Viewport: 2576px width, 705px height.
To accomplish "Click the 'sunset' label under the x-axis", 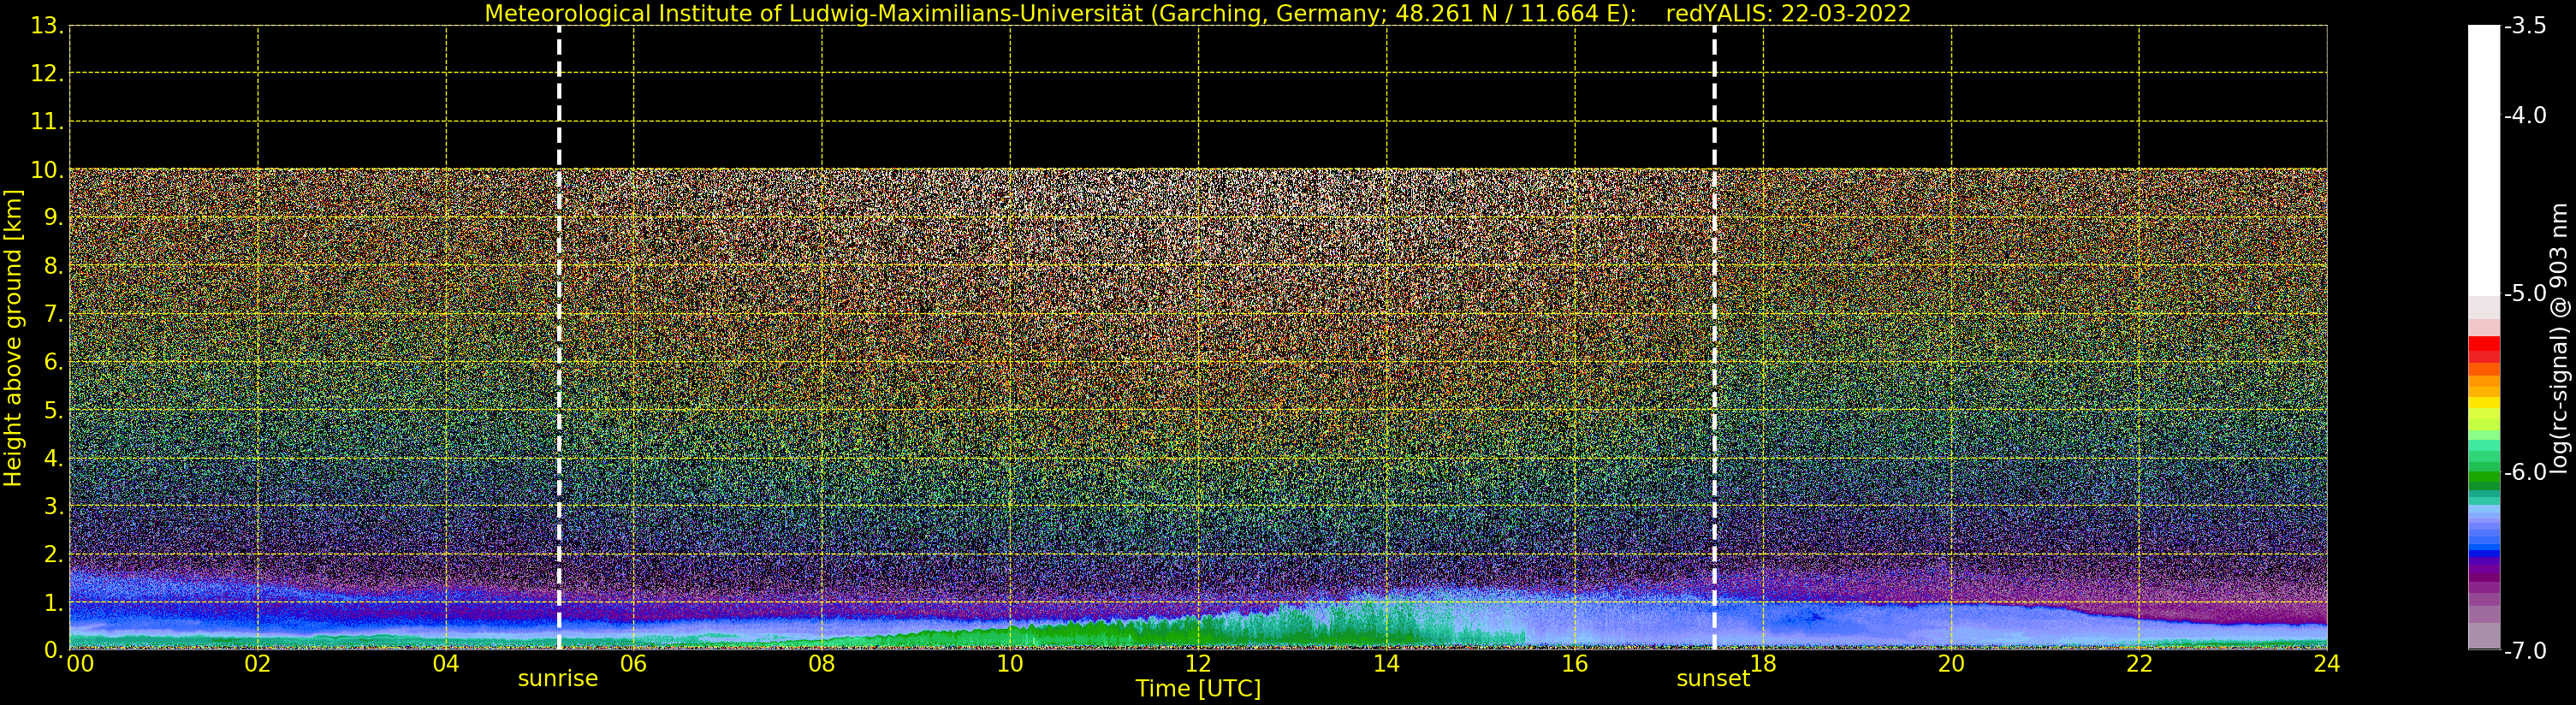I will coord(1713,679).
